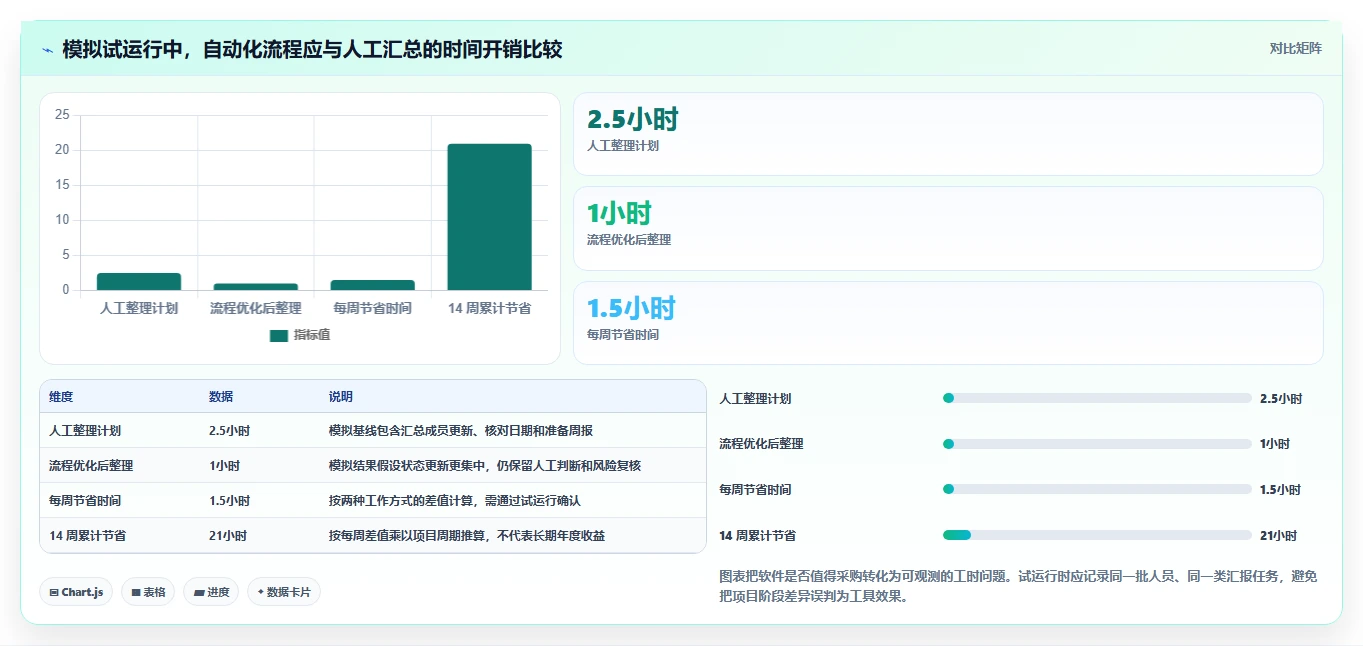Screen dimensions: 1363x646
Task: Click the 每周节省时间 axis label under the chart
Action: pos(372,308)
